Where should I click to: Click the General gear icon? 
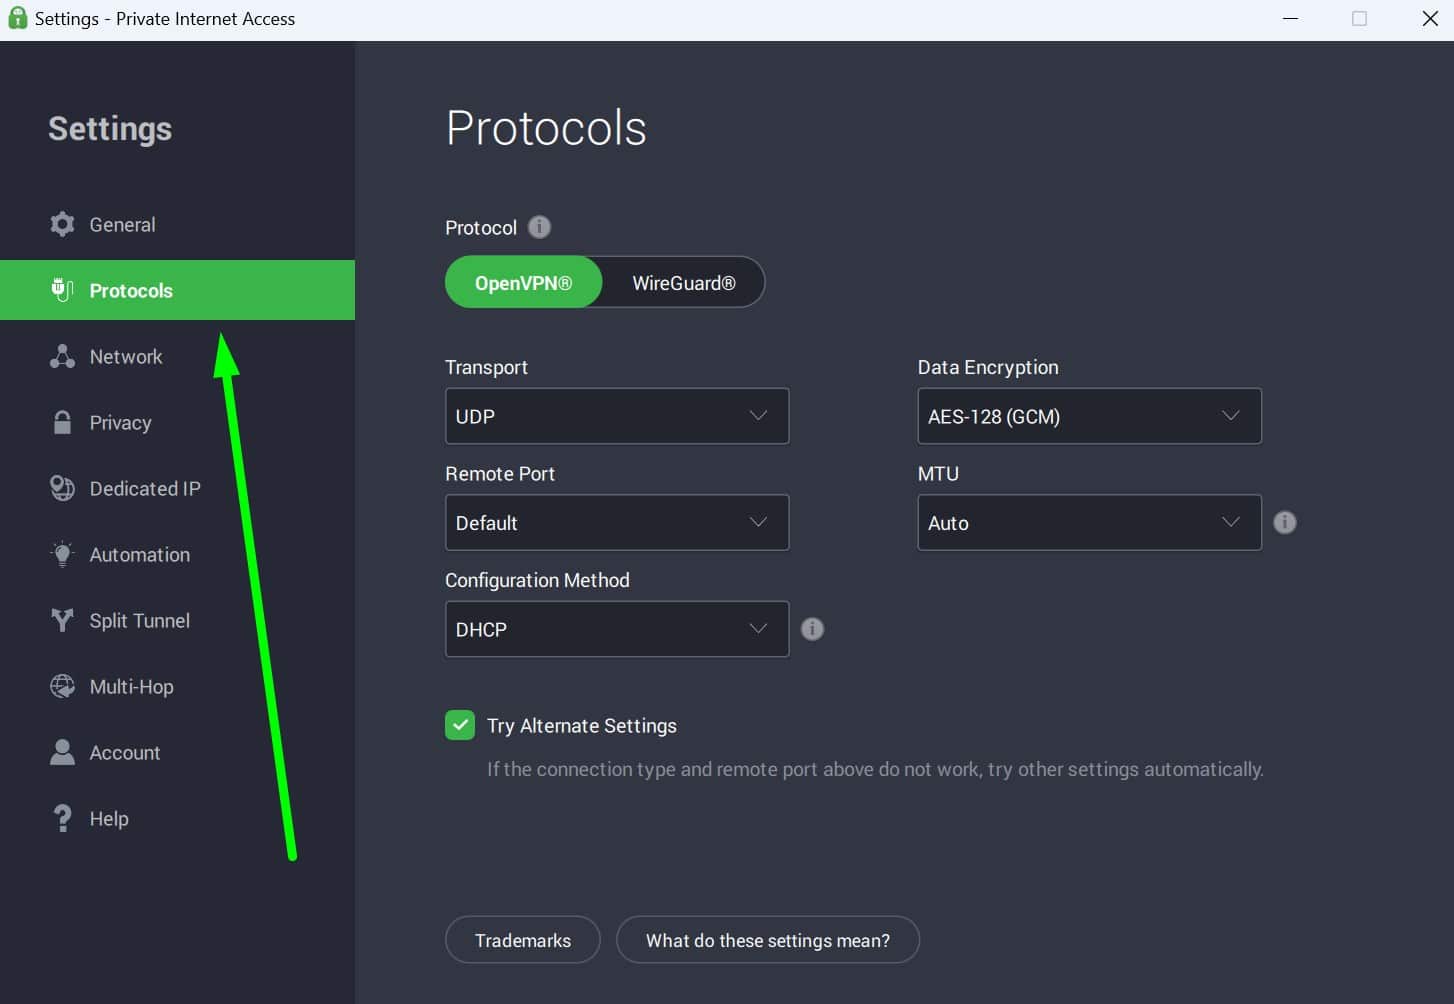point(62,224)
